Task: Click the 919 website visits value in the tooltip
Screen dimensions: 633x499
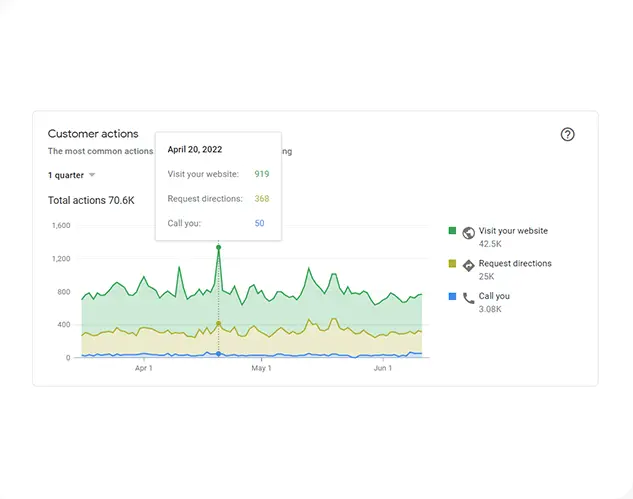Action: click(x=261, y=174)
